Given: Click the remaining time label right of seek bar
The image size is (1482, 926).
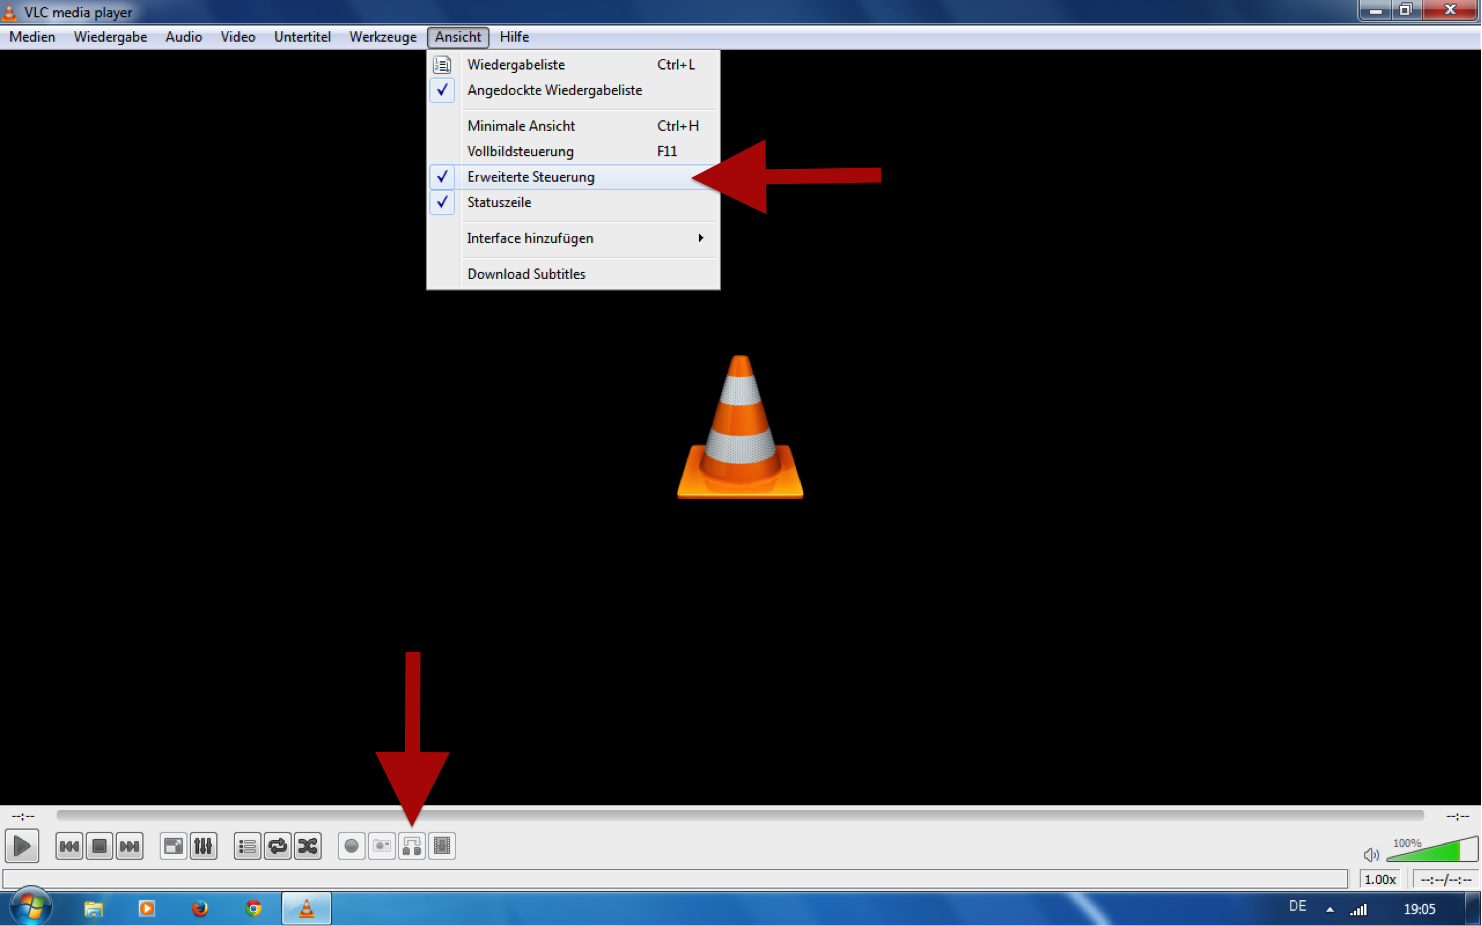Looking at the screenshot, I should coord(1458,816).
